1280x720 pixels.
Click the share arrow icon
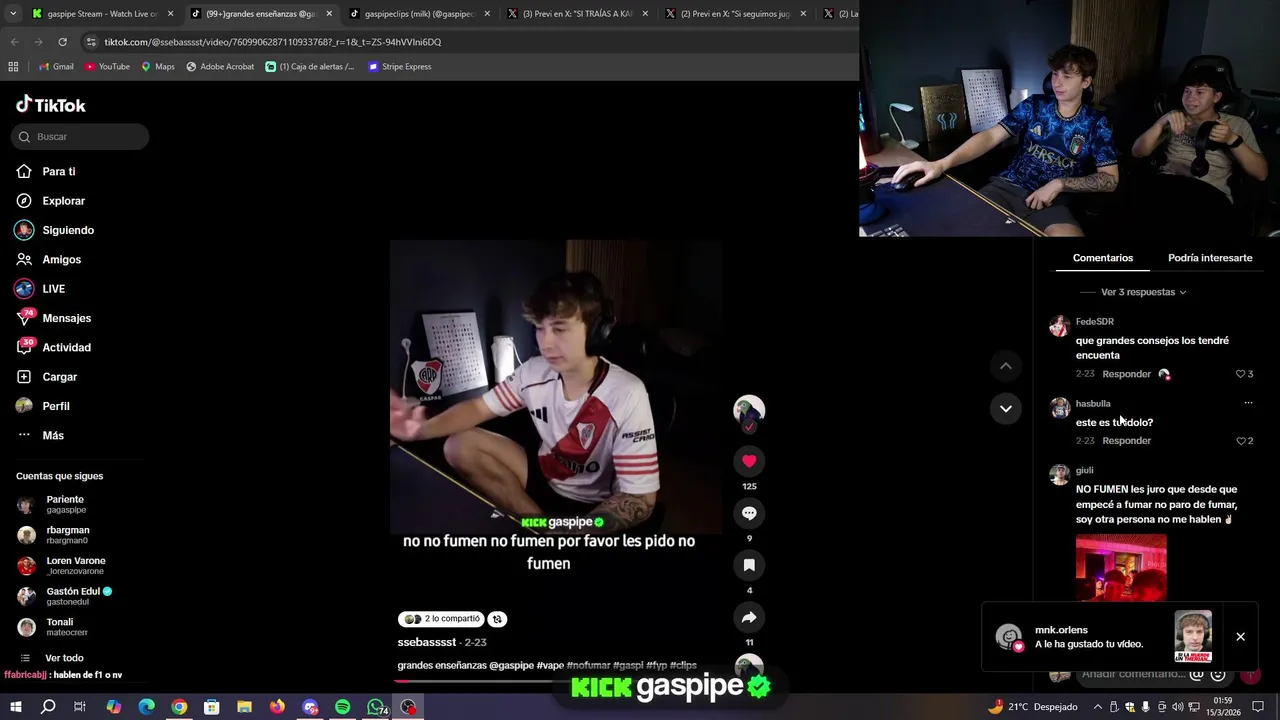[749, 617]
